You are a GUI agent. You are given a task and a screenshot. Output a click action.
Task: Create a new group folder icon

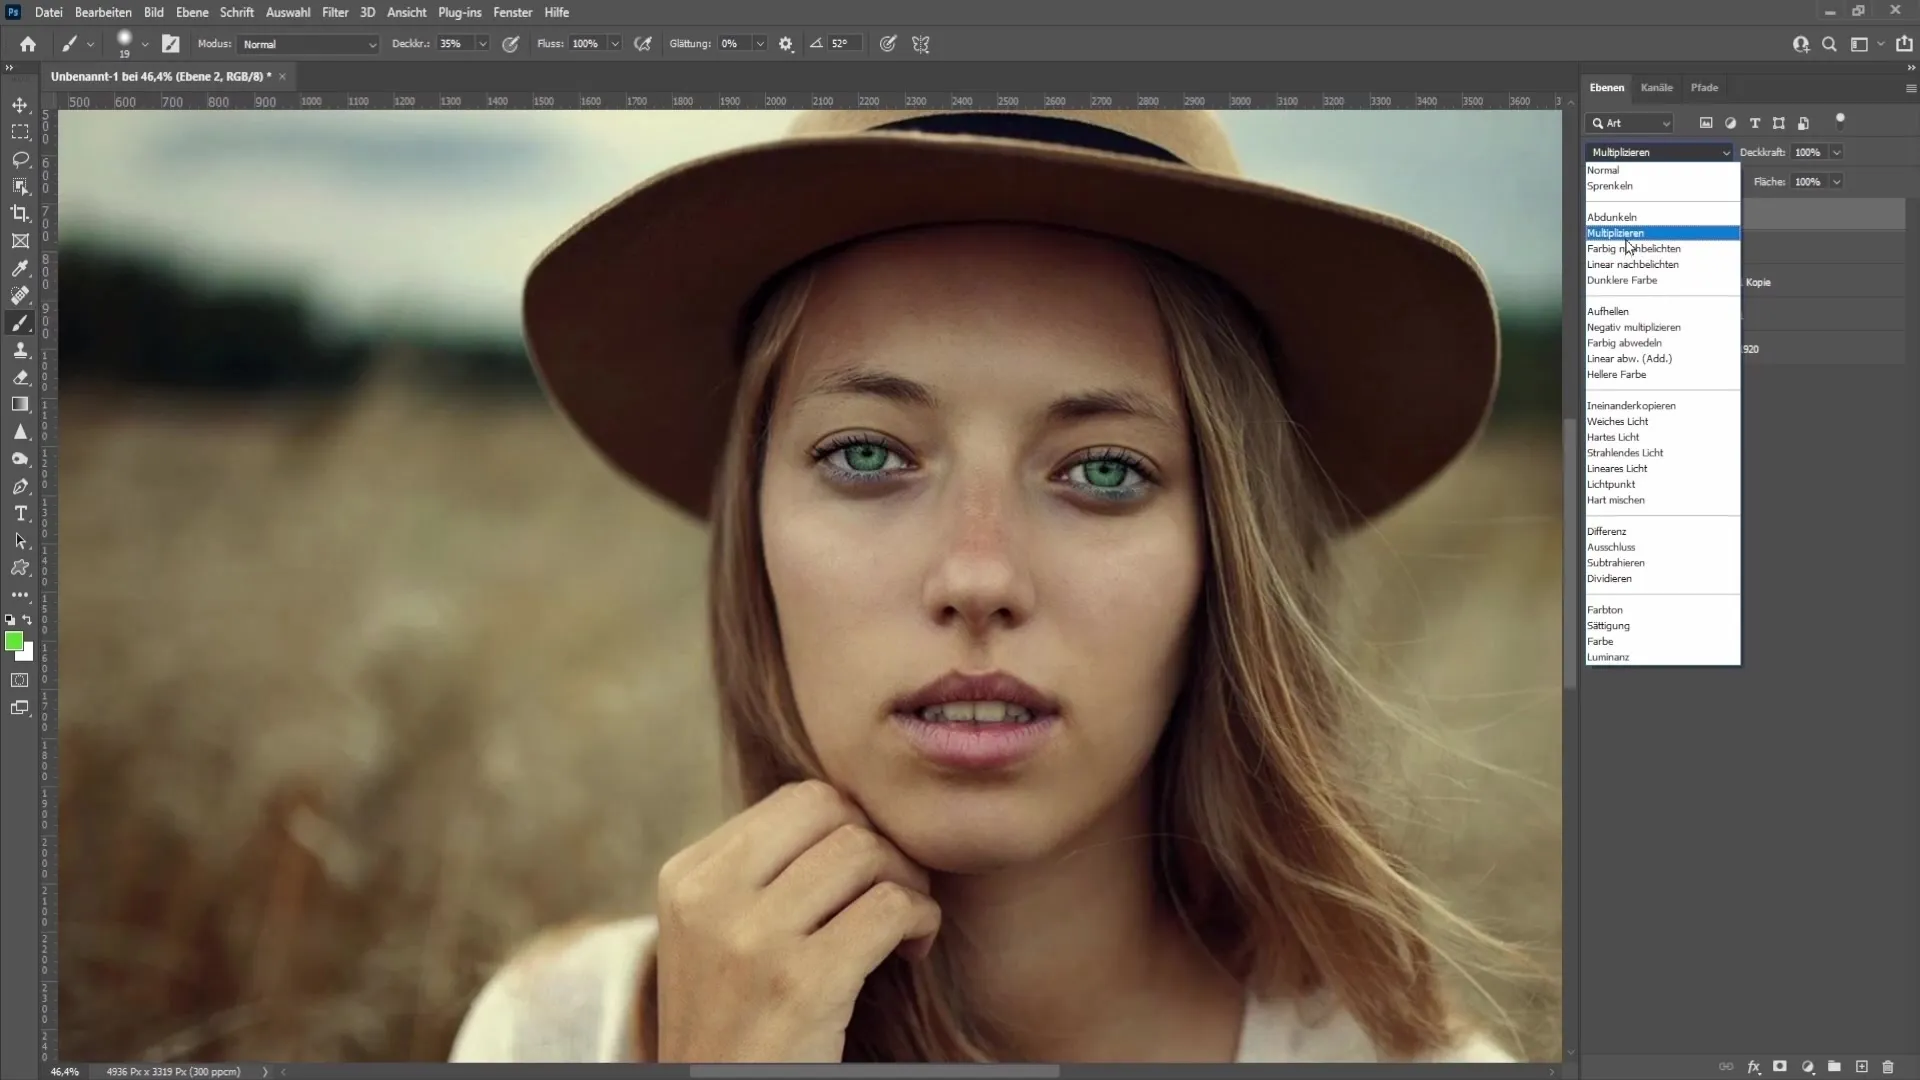[1834, 1067]
